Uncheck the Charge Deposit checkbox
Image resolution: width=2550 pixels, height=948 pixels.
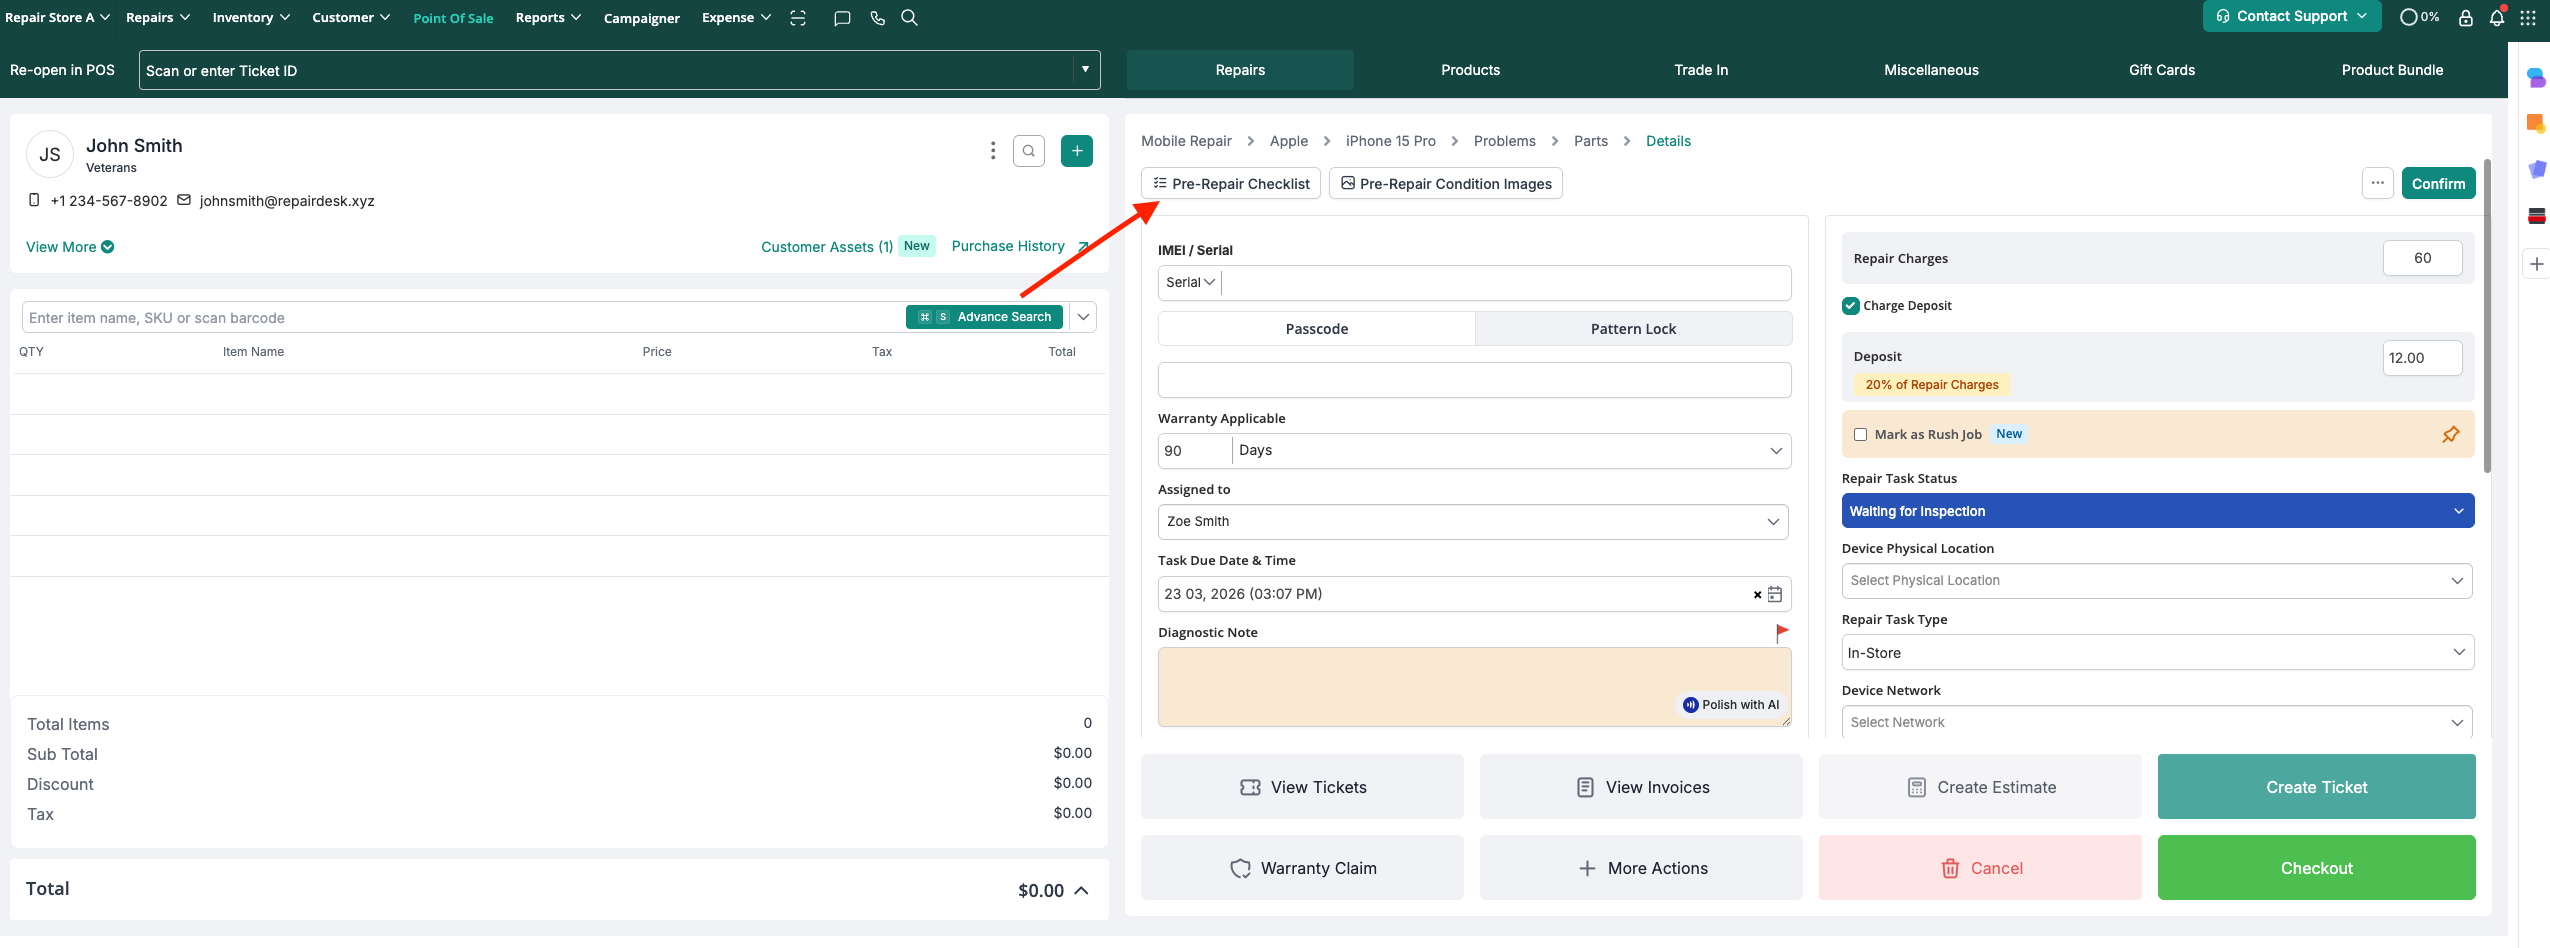pyautogui.click(x=1851, y=306)
